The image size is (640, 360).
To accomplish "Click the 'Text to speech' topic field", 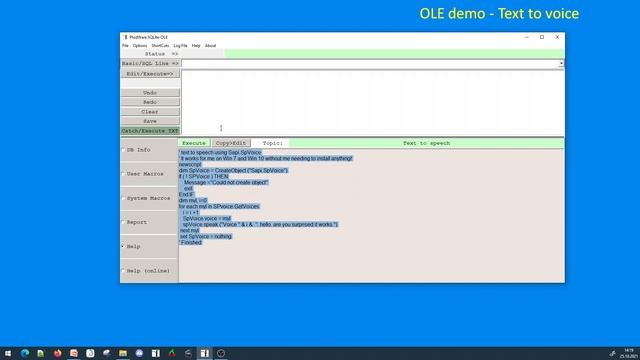I will 426,143.
